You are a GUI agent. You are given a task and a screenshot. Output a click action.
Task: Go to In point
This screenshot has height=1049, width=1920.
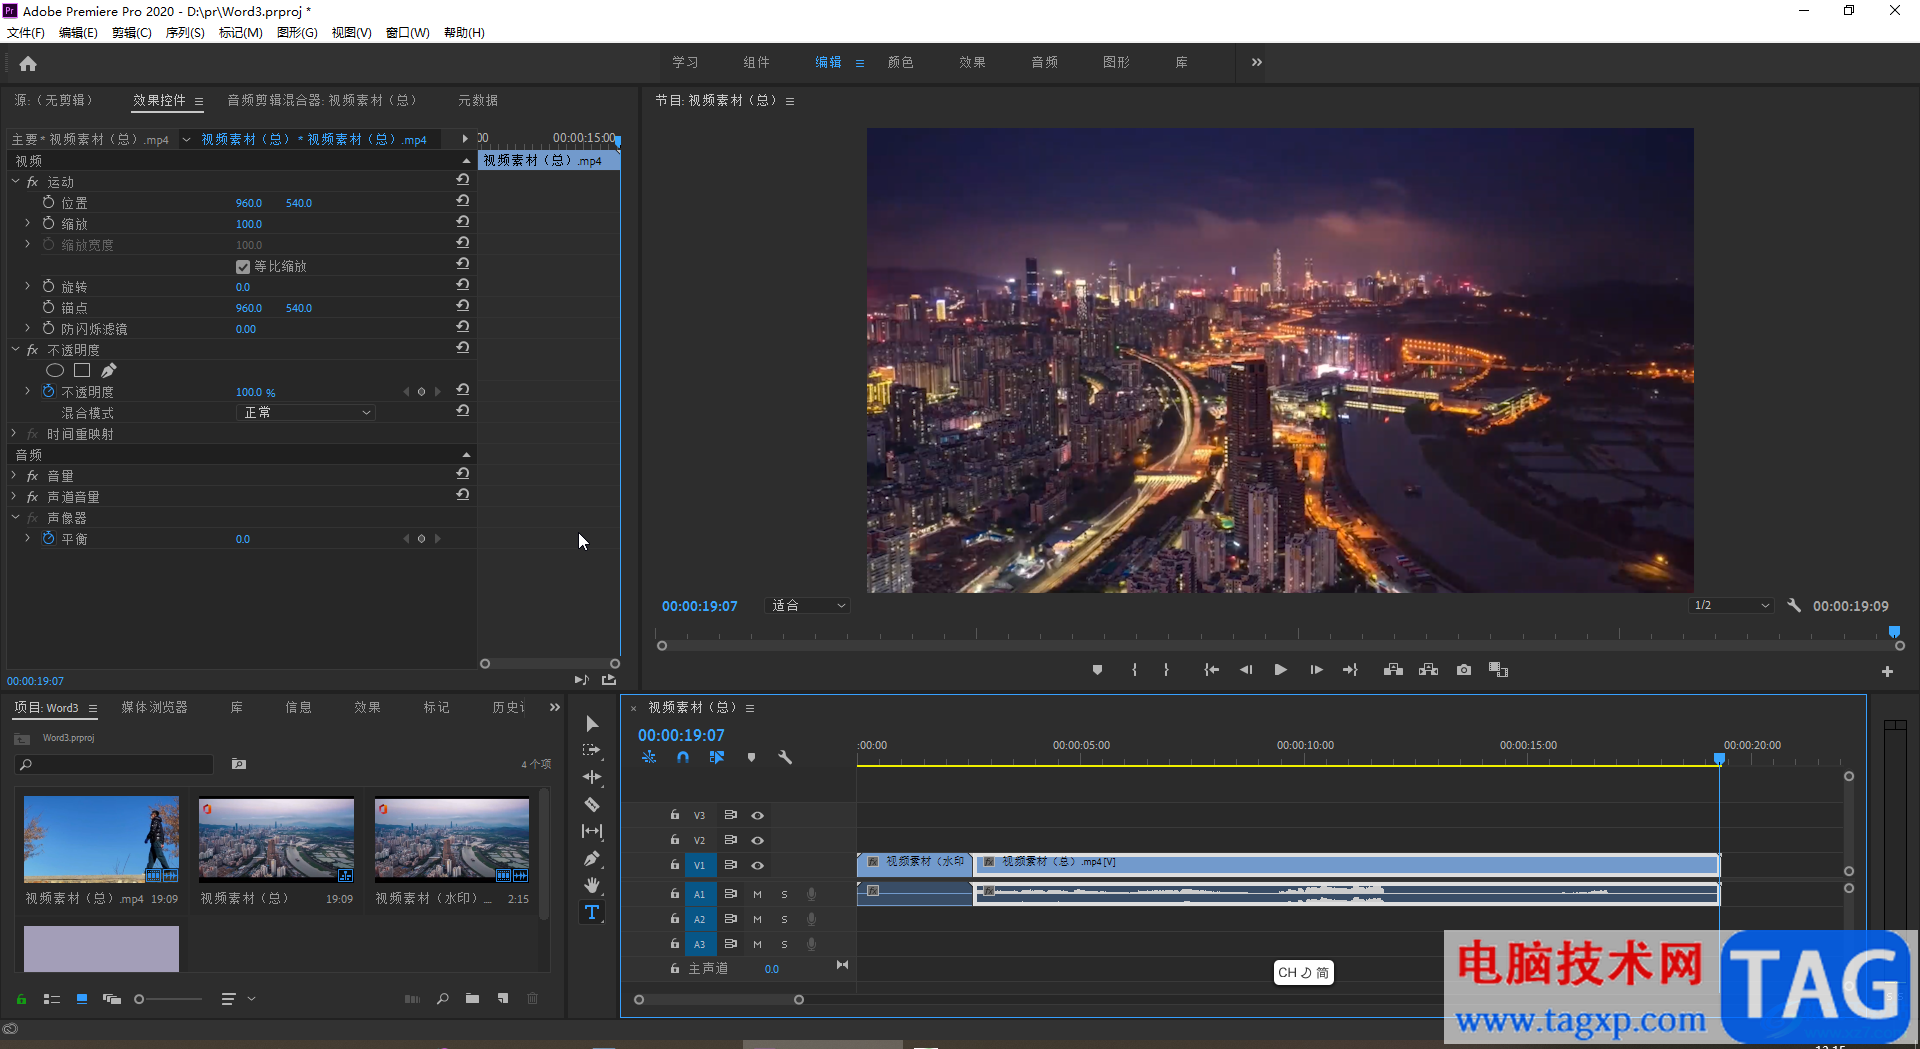coord(1211,670)
